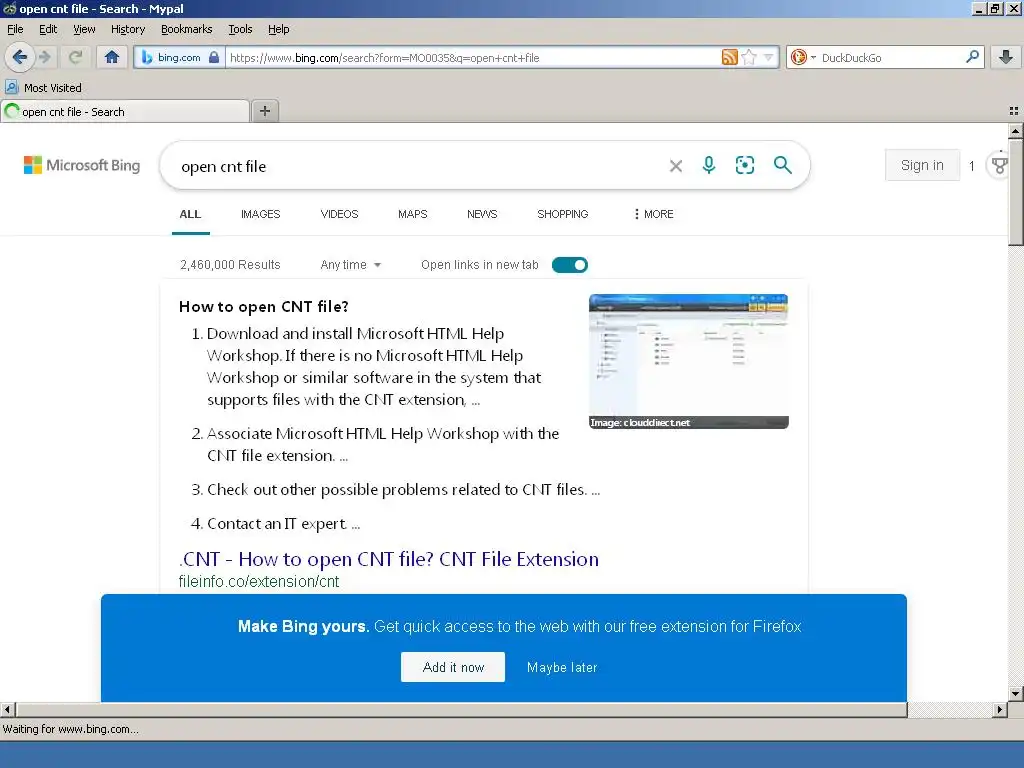
Task: Click the Add it now button
Action: (453, 667)
